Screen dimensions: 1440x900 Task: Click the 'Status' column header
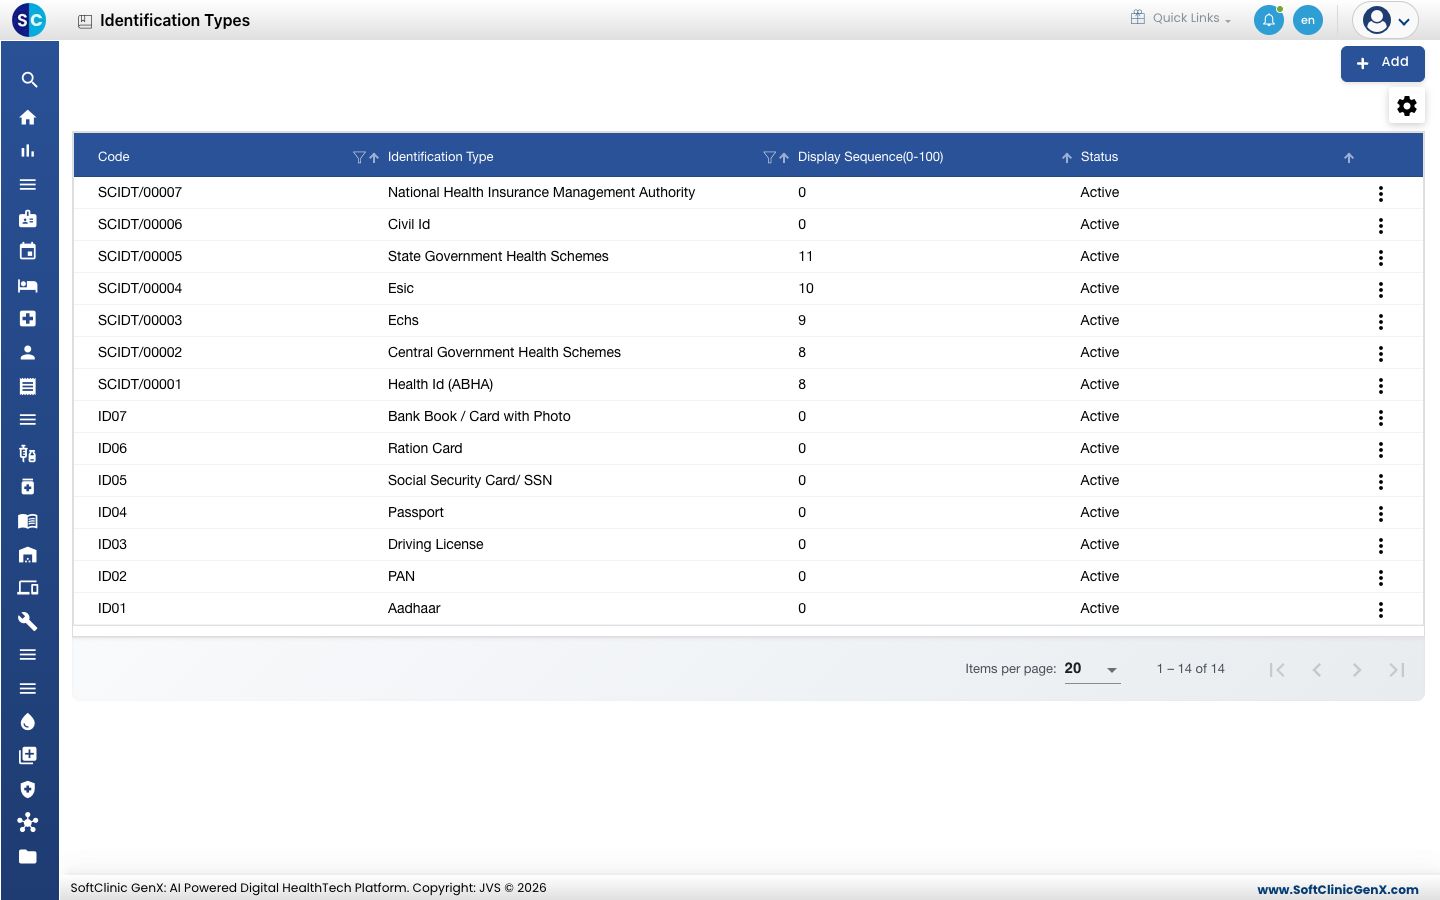click(1099, 157)
